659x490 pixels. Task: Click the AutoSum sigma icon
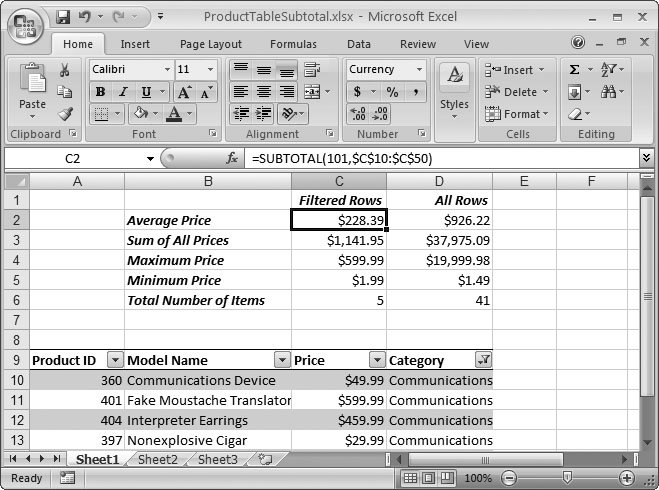coord(575,70)
